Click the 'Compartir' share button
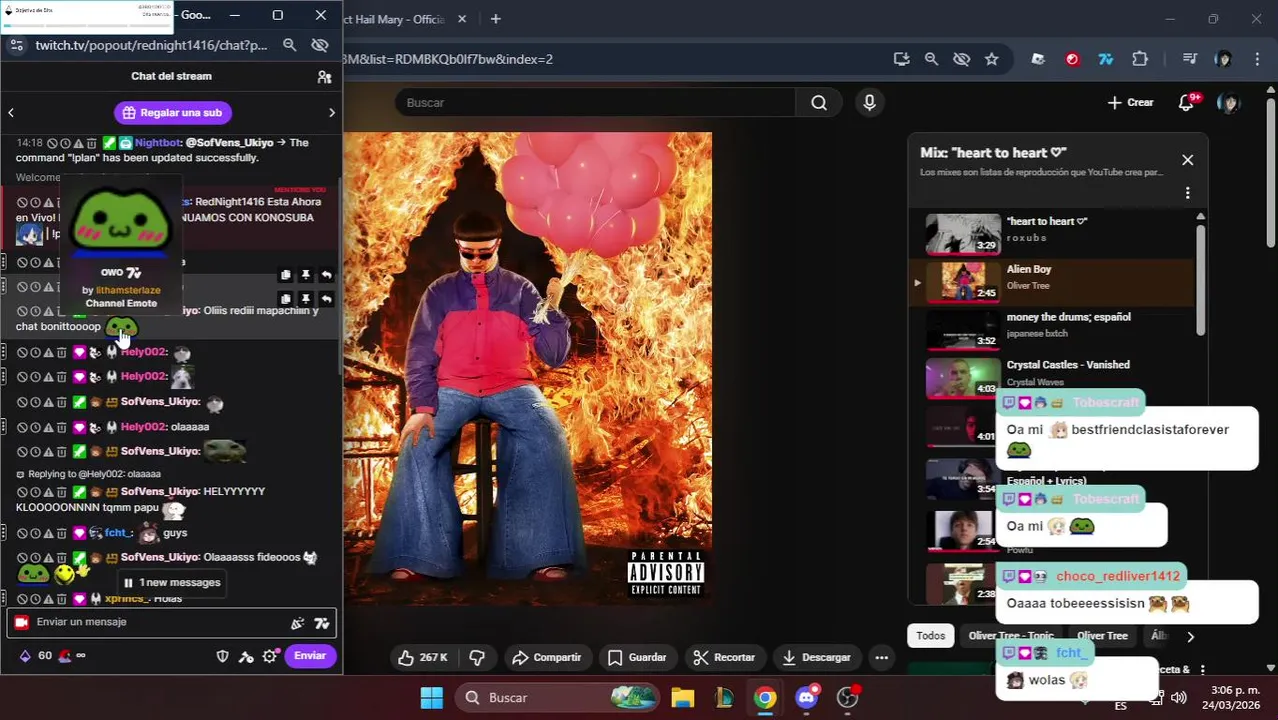This screenshot has height=720, width=1278. 546,657
